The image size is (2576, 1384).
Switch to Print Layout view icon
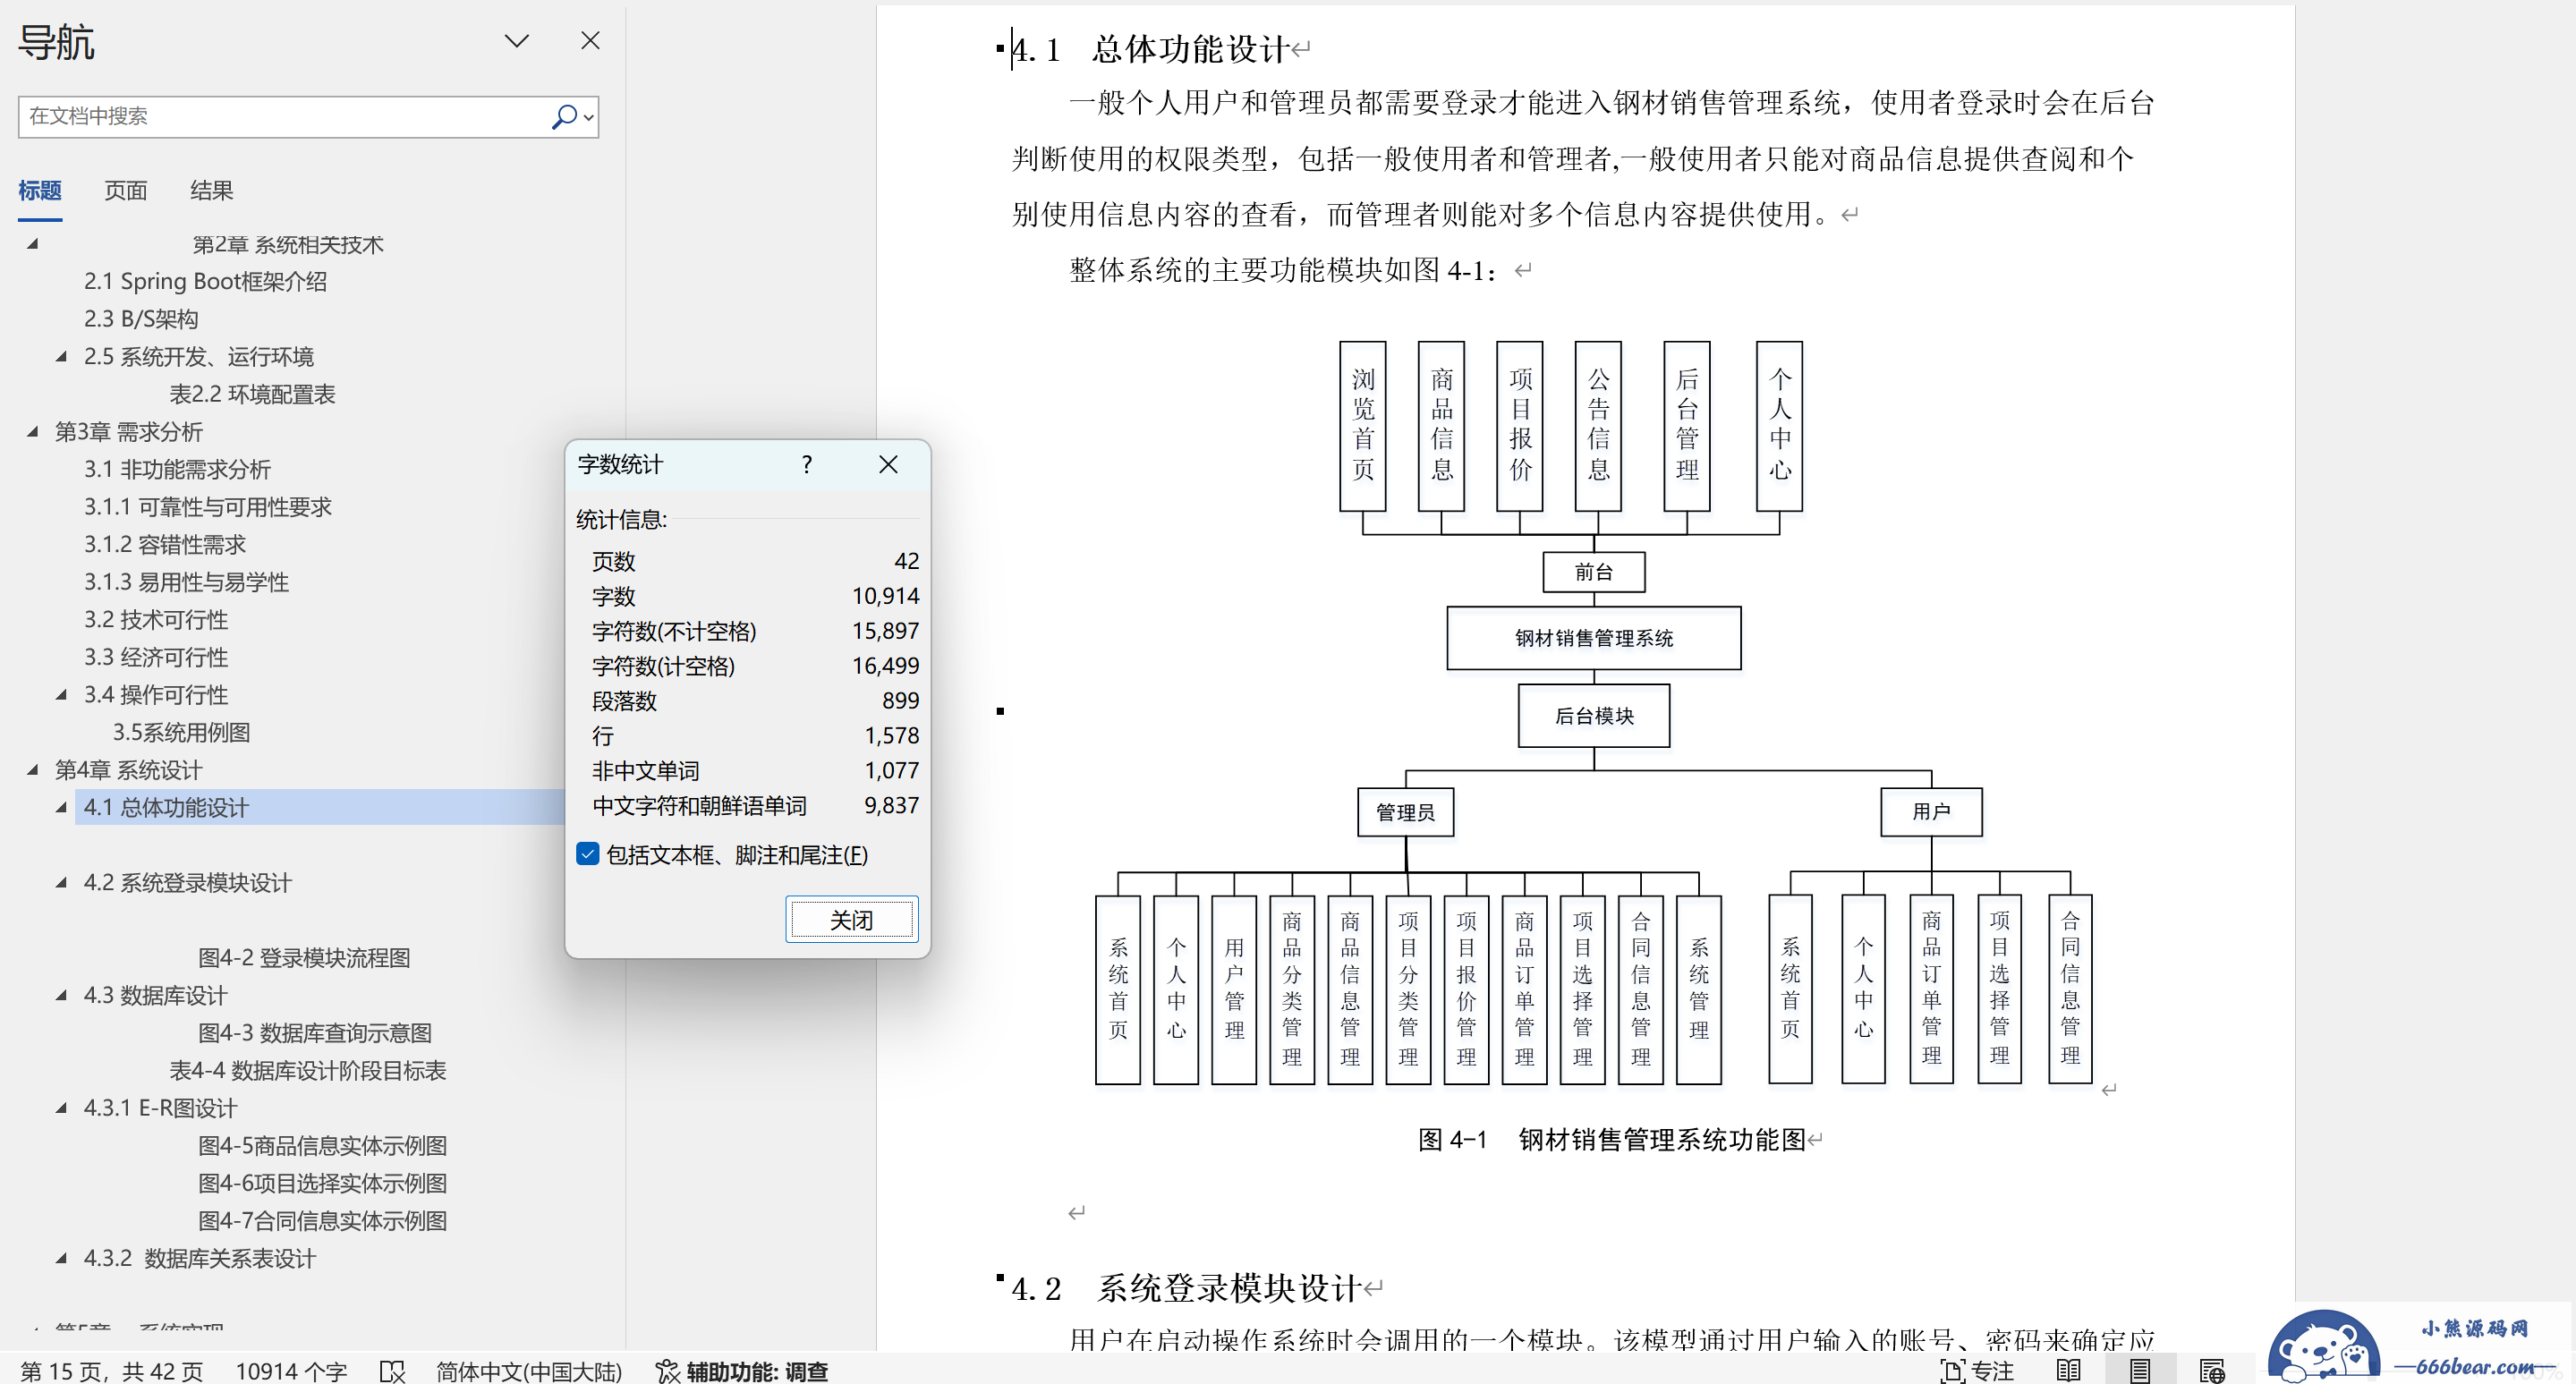[2140, 1370]
